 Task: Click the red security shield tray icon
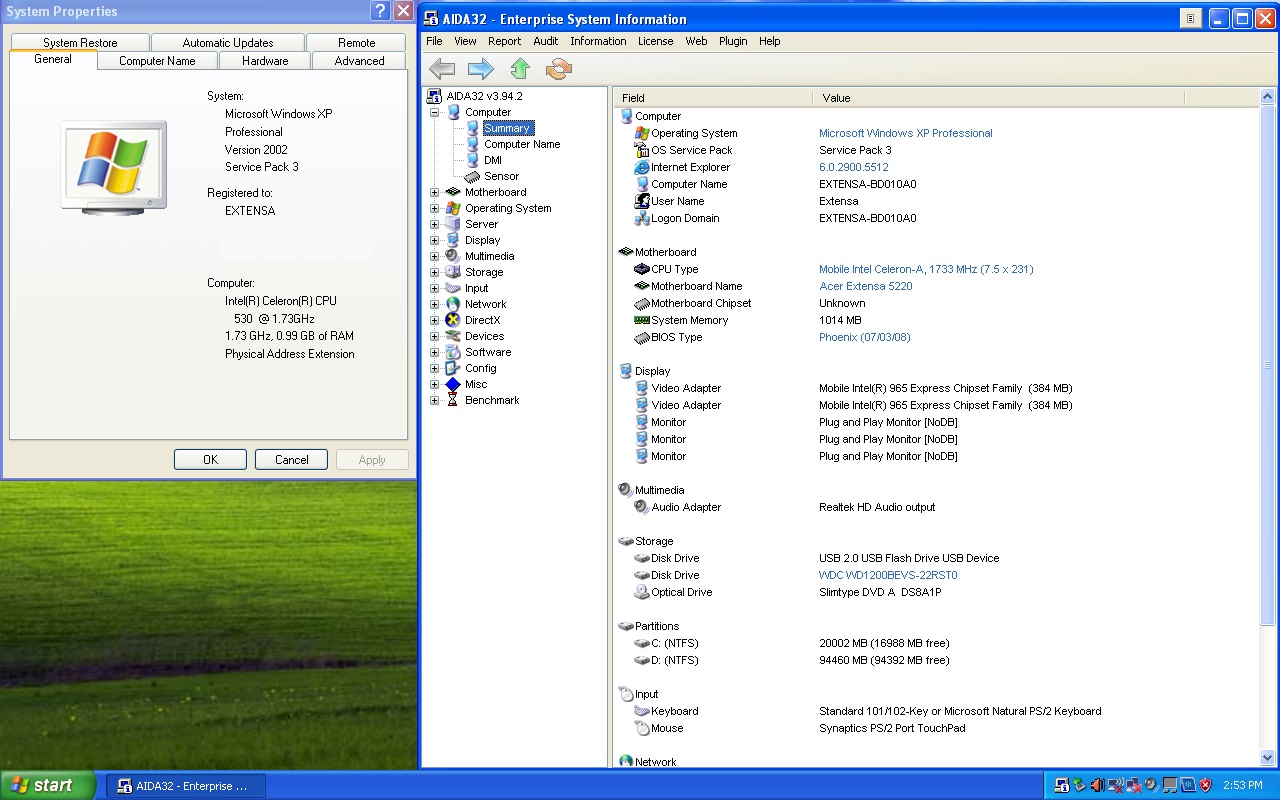(1205, 785)
